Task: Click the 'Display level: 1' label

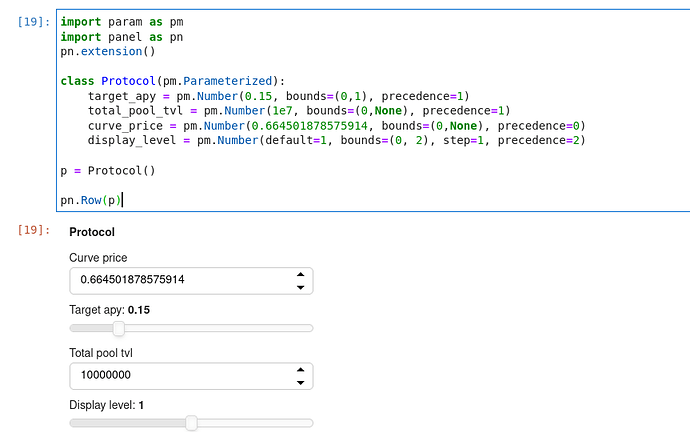Action: coord(106,405)
